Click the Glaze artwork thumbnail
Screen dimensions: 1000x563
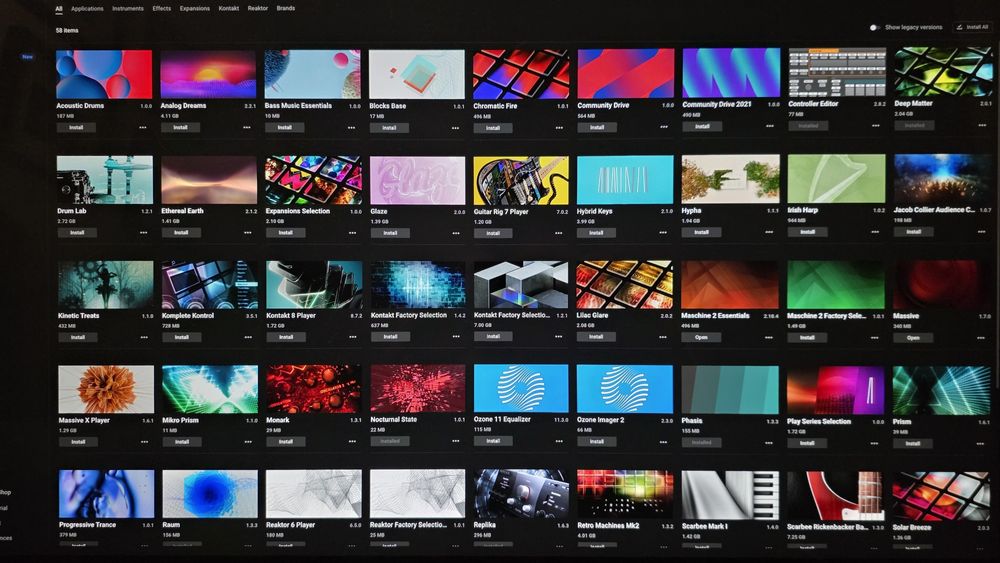417,180
